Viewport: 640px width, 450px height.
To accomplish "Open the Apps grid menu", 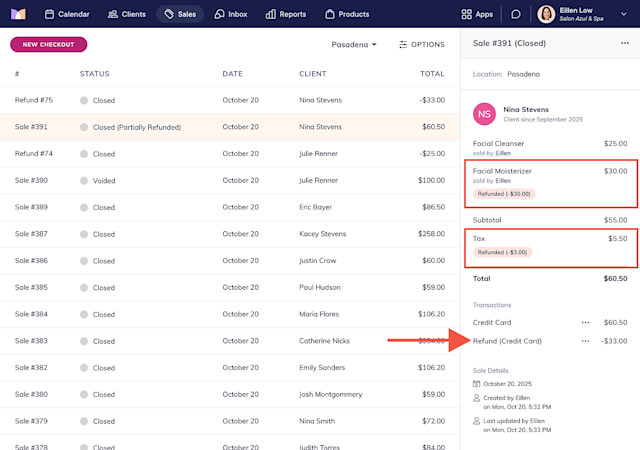I will pyautogui.click(x=477, y=14).
